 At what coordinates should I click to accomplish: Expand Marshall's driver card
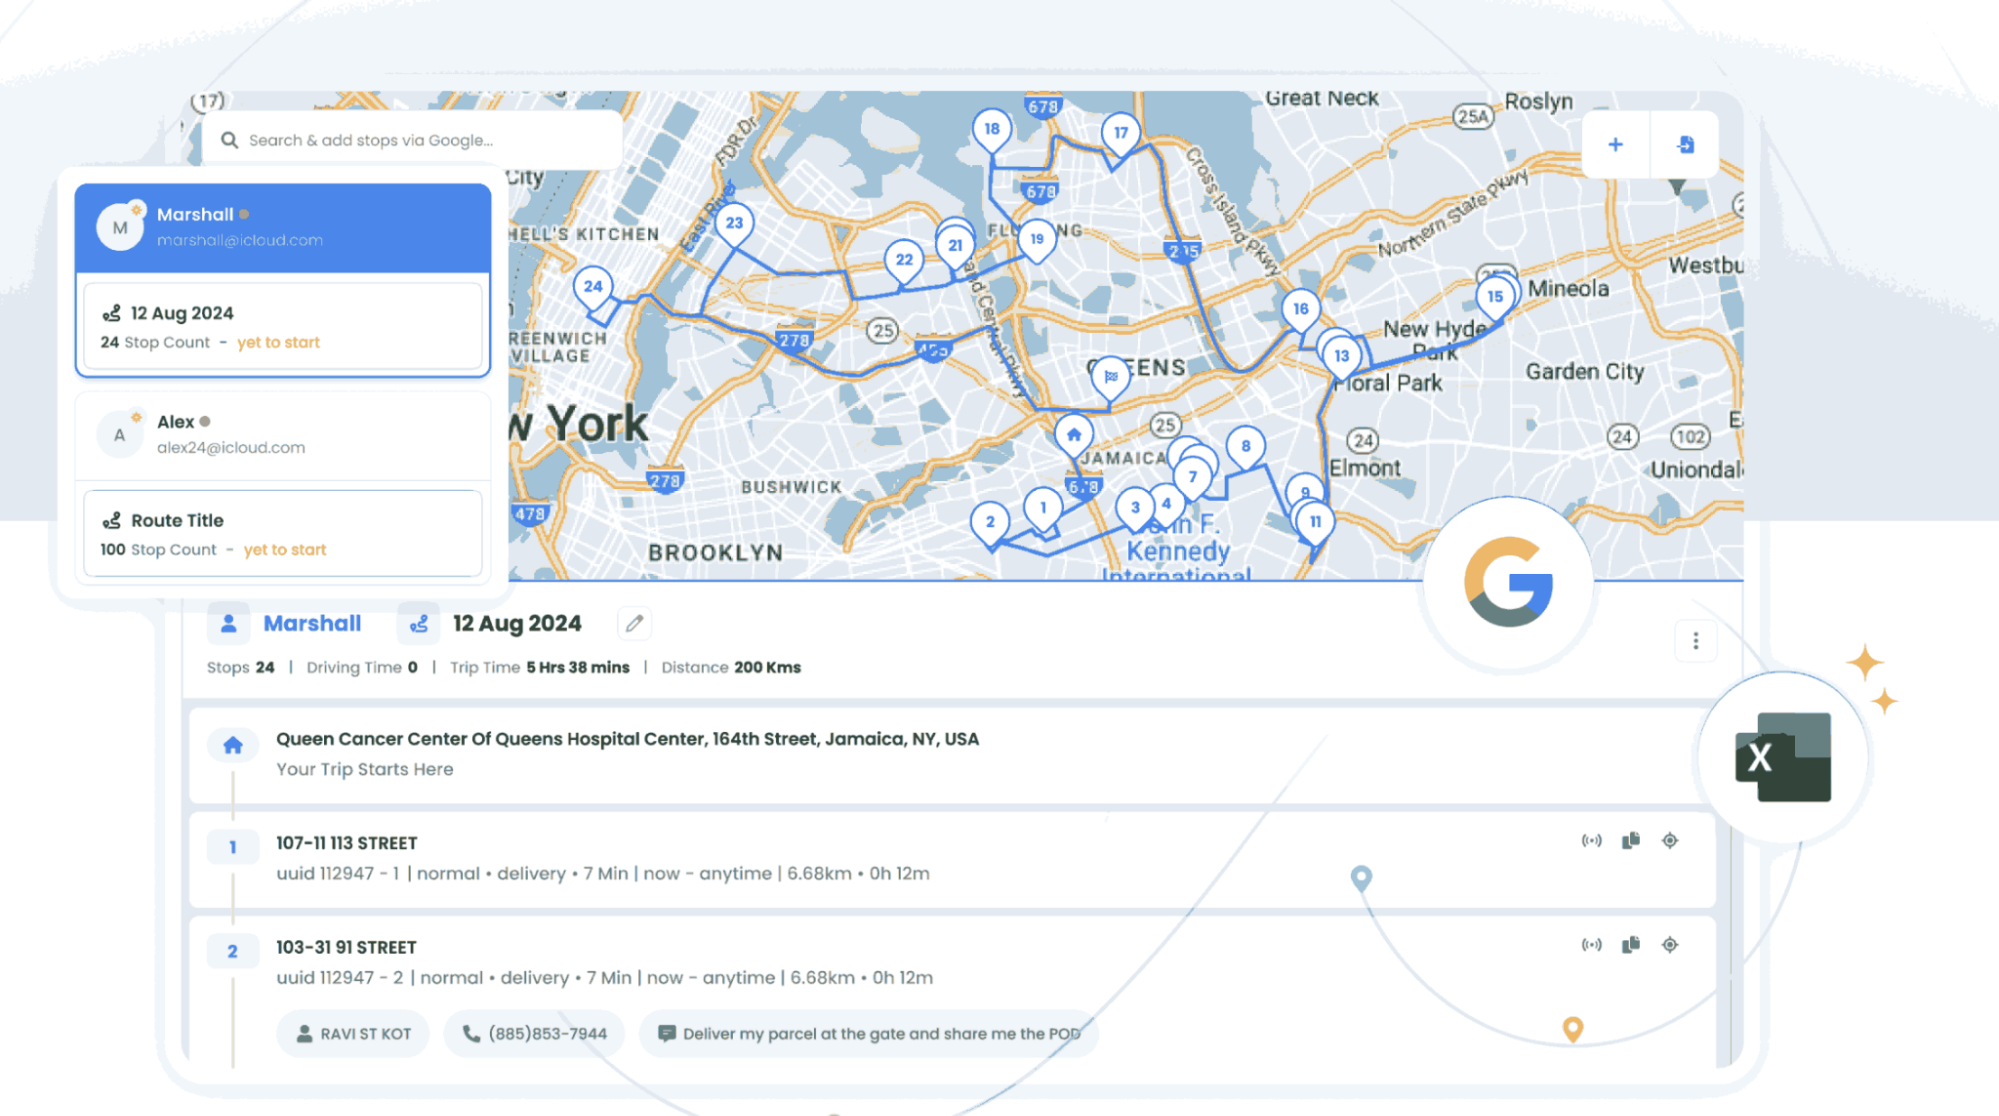(x=281, y=226)
